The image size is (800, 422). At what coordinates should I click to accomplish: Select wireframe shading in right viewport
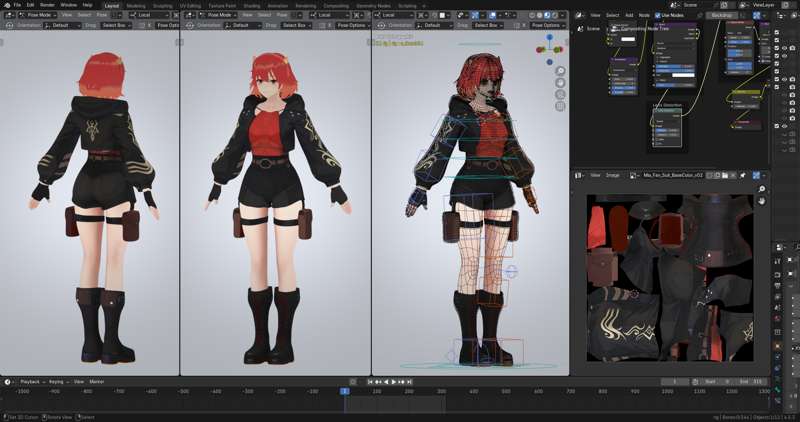pyautogui.click(x=532, y=15)
